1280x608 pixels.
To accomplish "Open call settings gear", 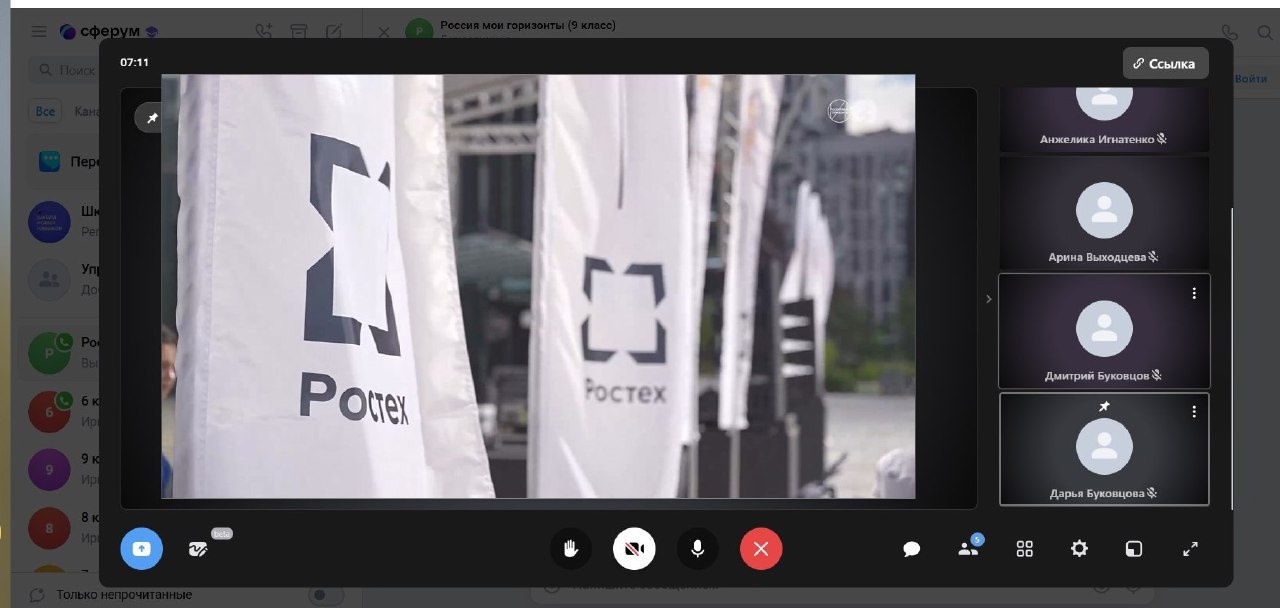I will [1079, 549].
